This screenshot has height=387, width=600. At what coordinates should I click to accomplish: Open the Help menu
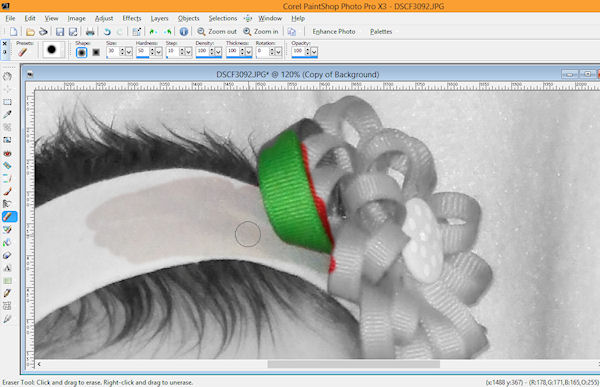(298, 18)
